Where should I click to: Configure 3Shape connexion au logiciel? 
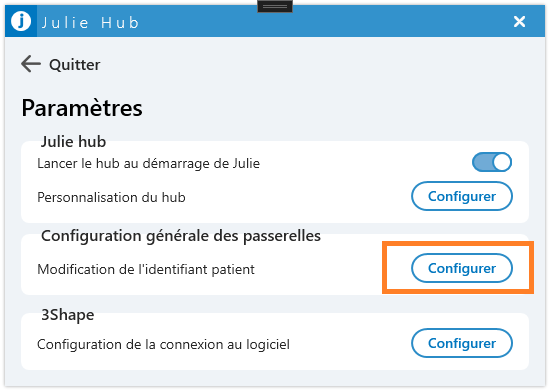coord(462,343)
